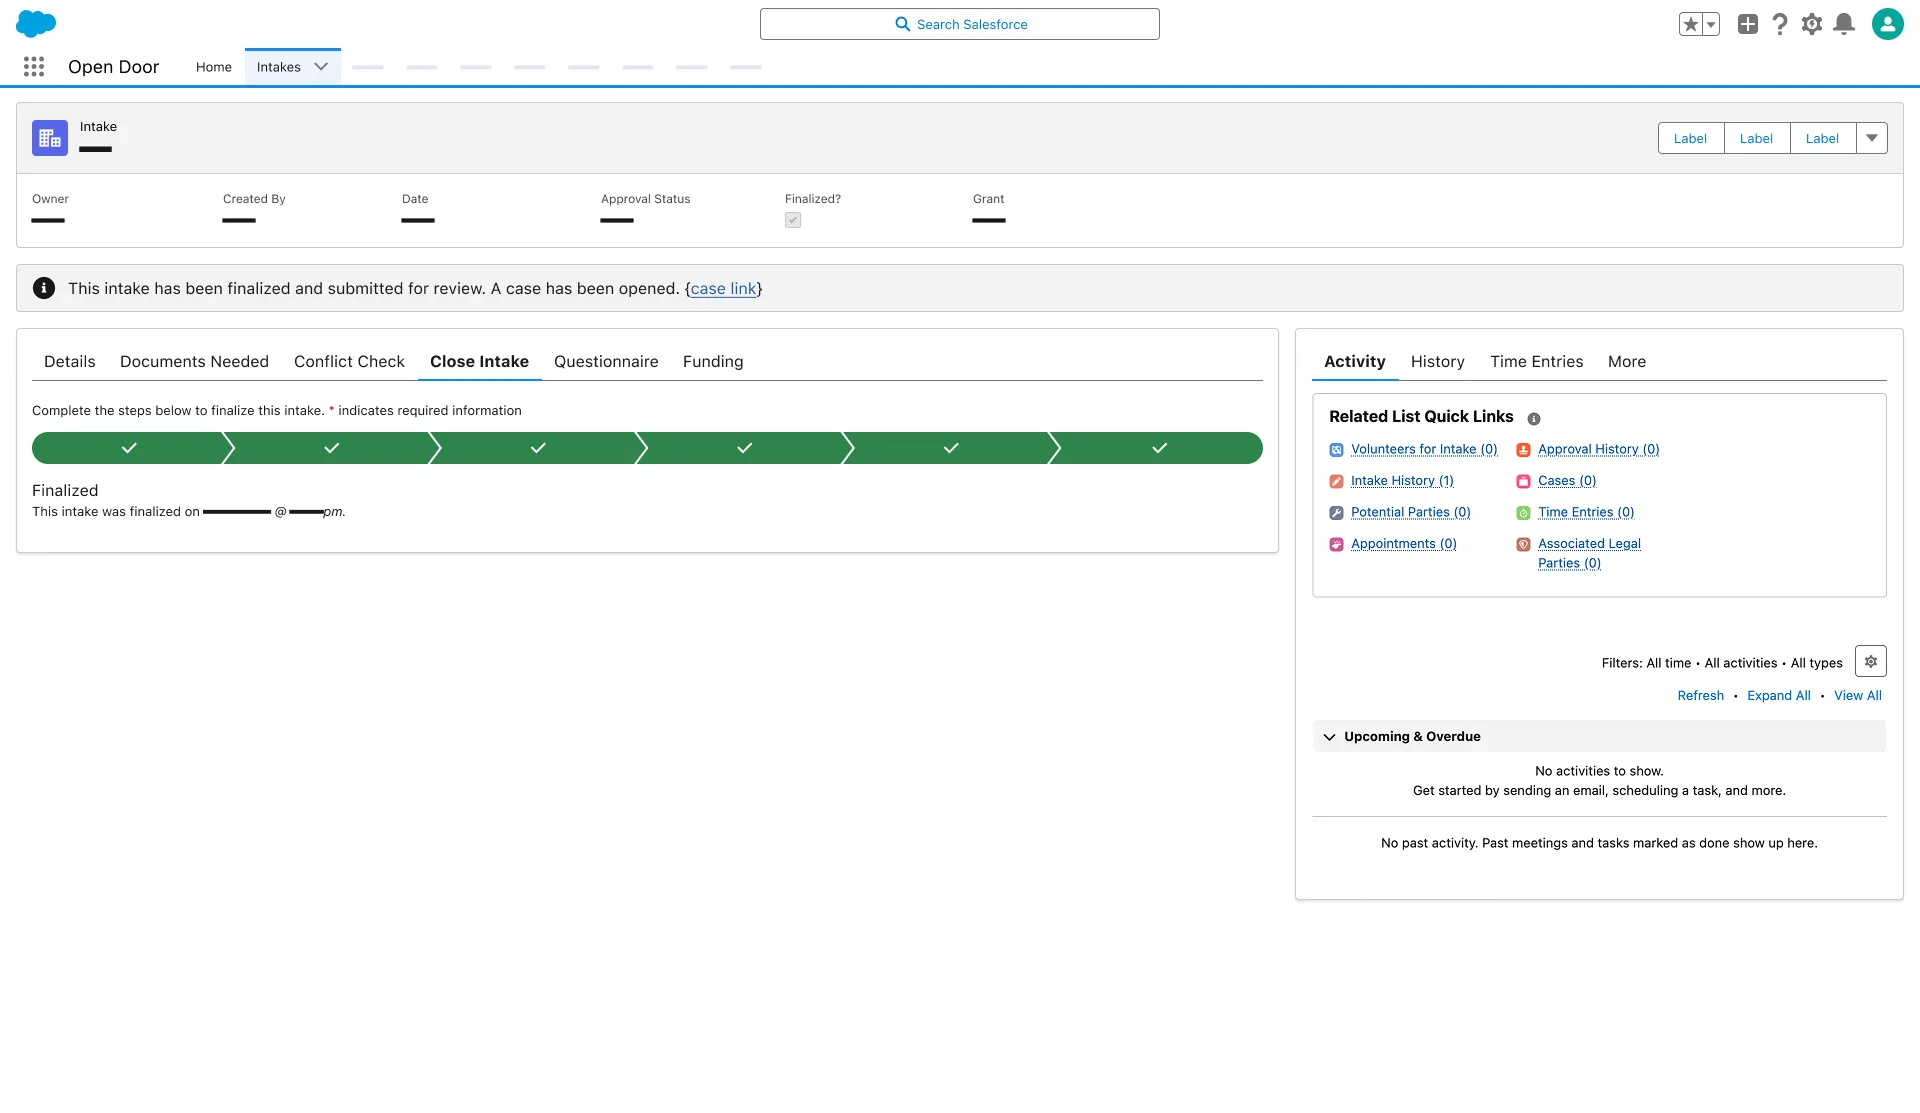Click the Salesforce cloud logo
Screen dimensions: 1920x1113
(x=36, y=24)
